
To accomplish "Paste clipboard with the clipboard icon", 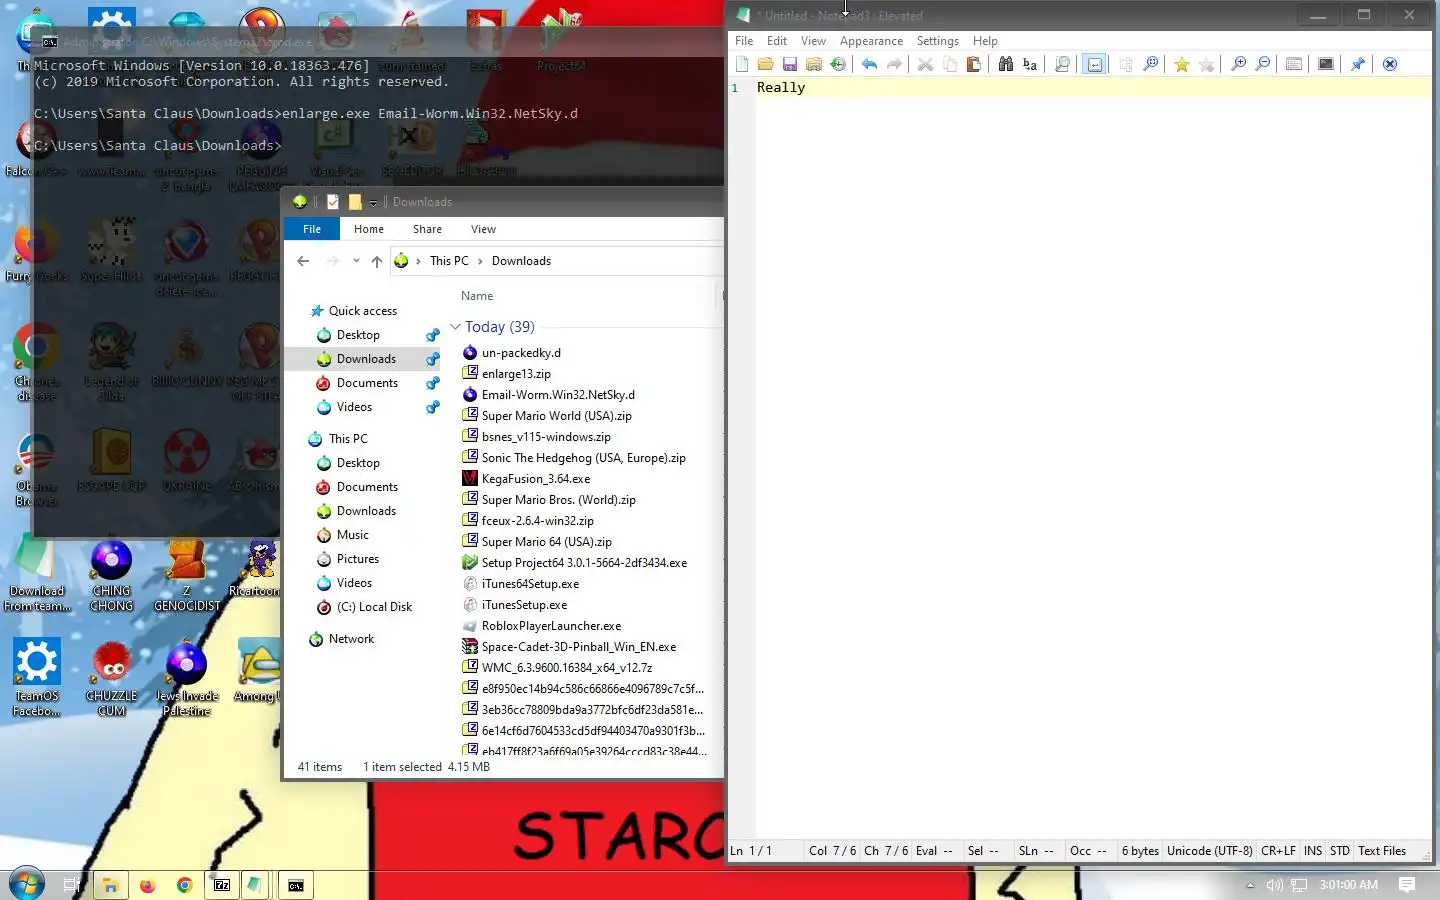I will point(973,64).
